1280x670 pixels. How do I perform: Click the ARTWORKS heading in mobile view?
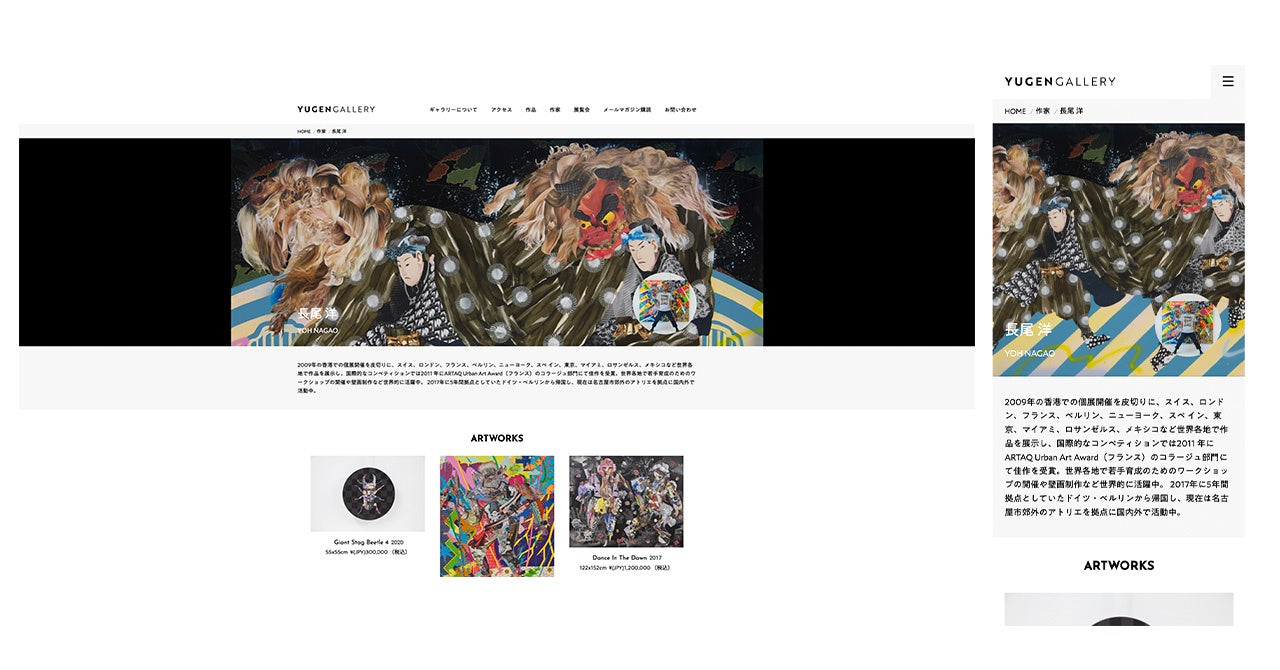point(1119,566)
